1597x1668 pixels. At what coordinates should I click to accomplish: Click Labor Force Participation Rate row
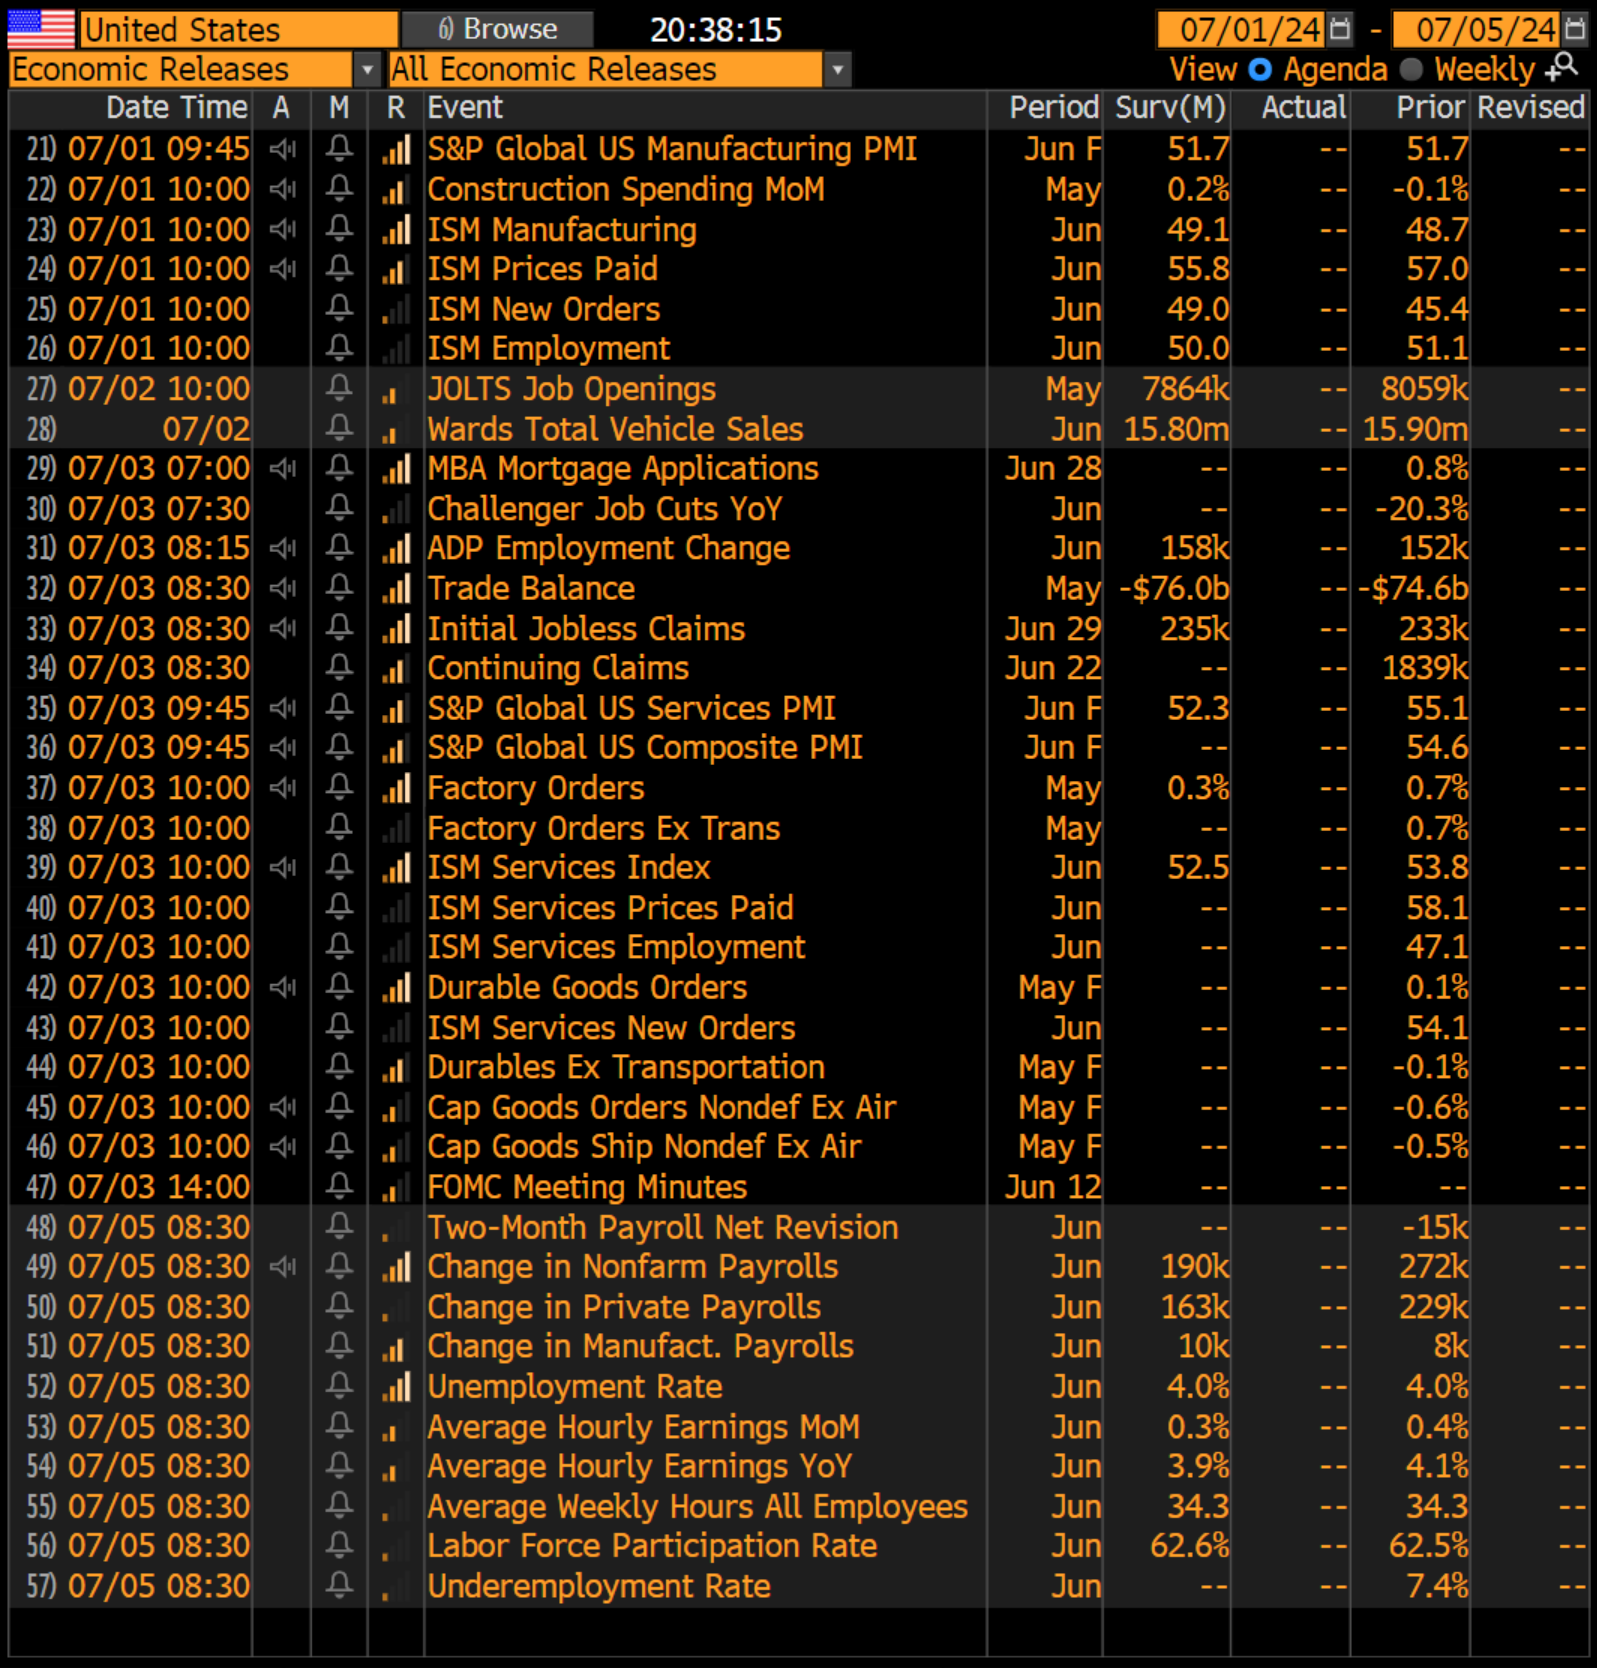coord(800,1546)
